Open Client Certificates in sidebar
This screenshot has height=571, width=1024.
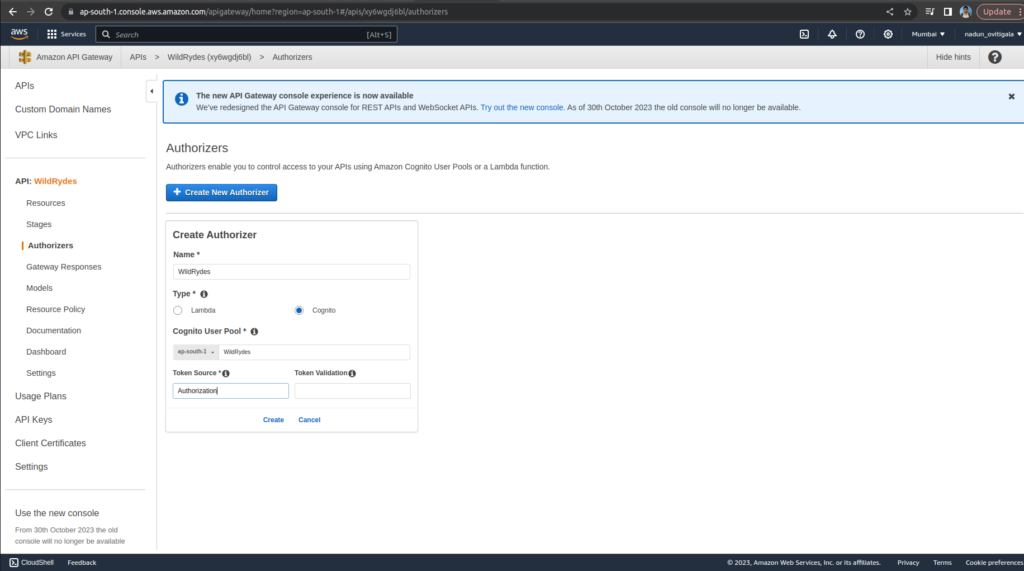(50, 443)
